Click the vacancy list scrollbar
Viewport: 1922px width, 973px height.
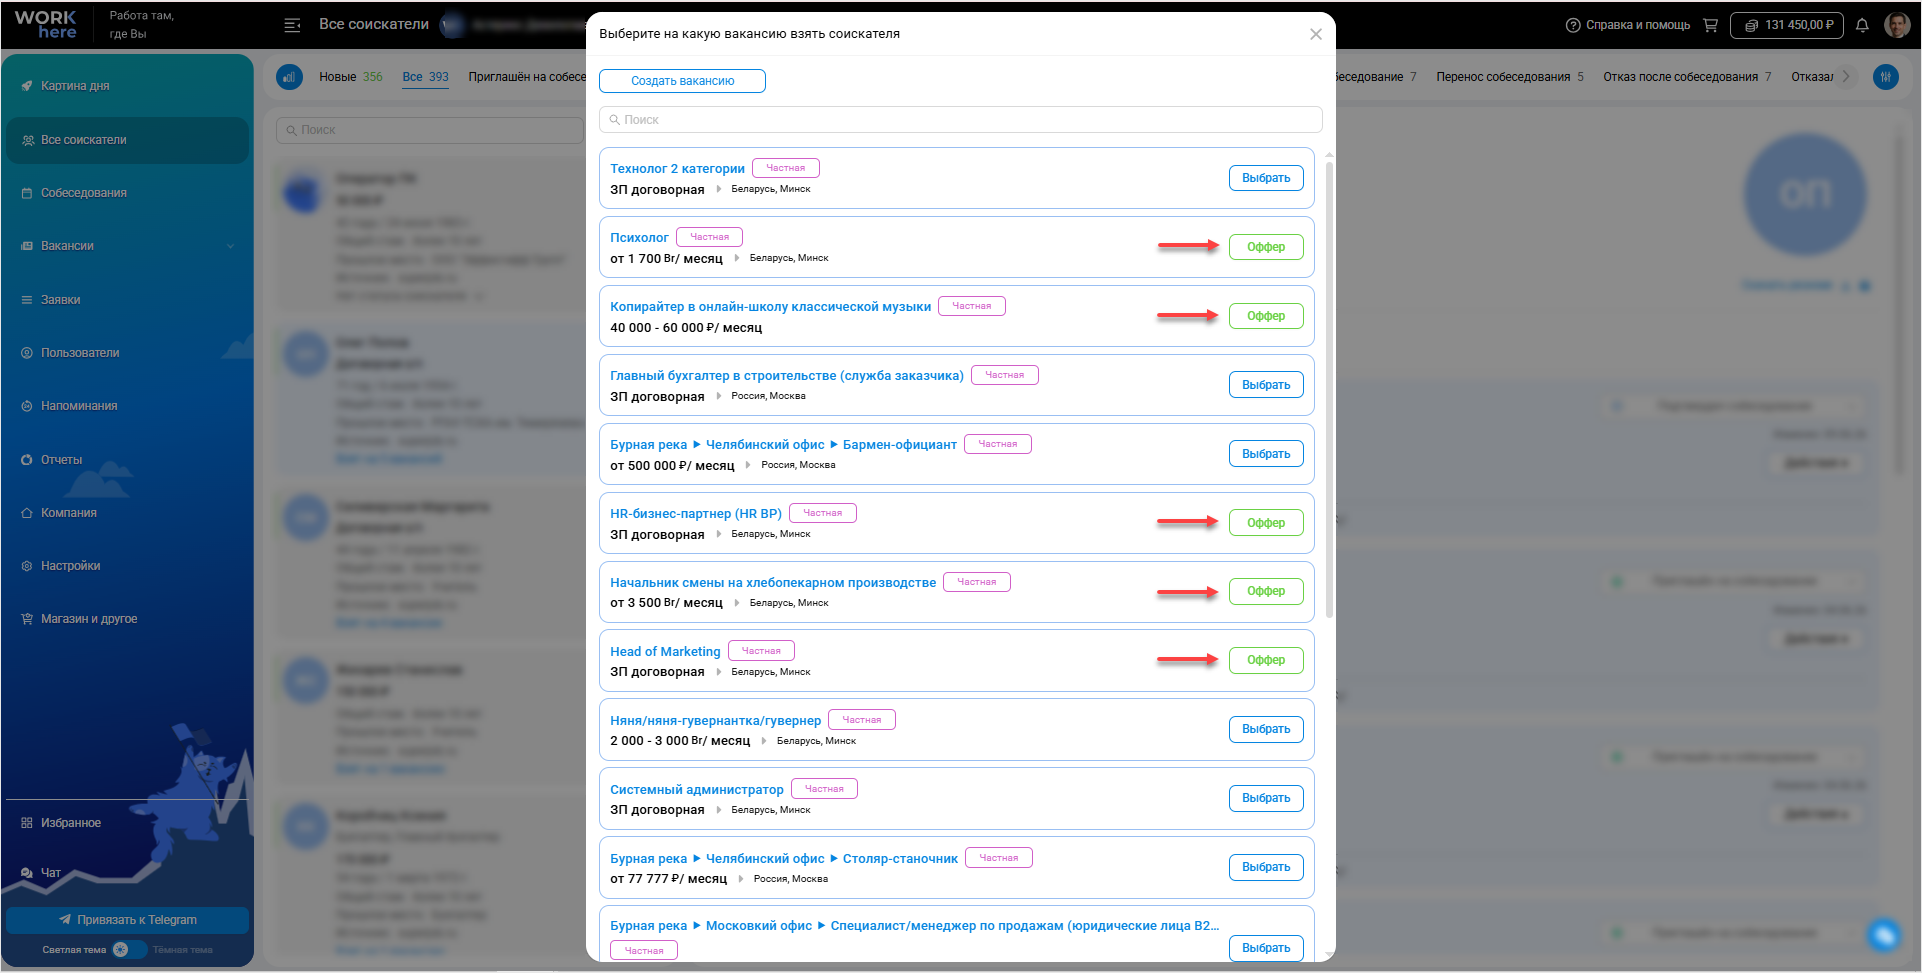(1329, 390)
